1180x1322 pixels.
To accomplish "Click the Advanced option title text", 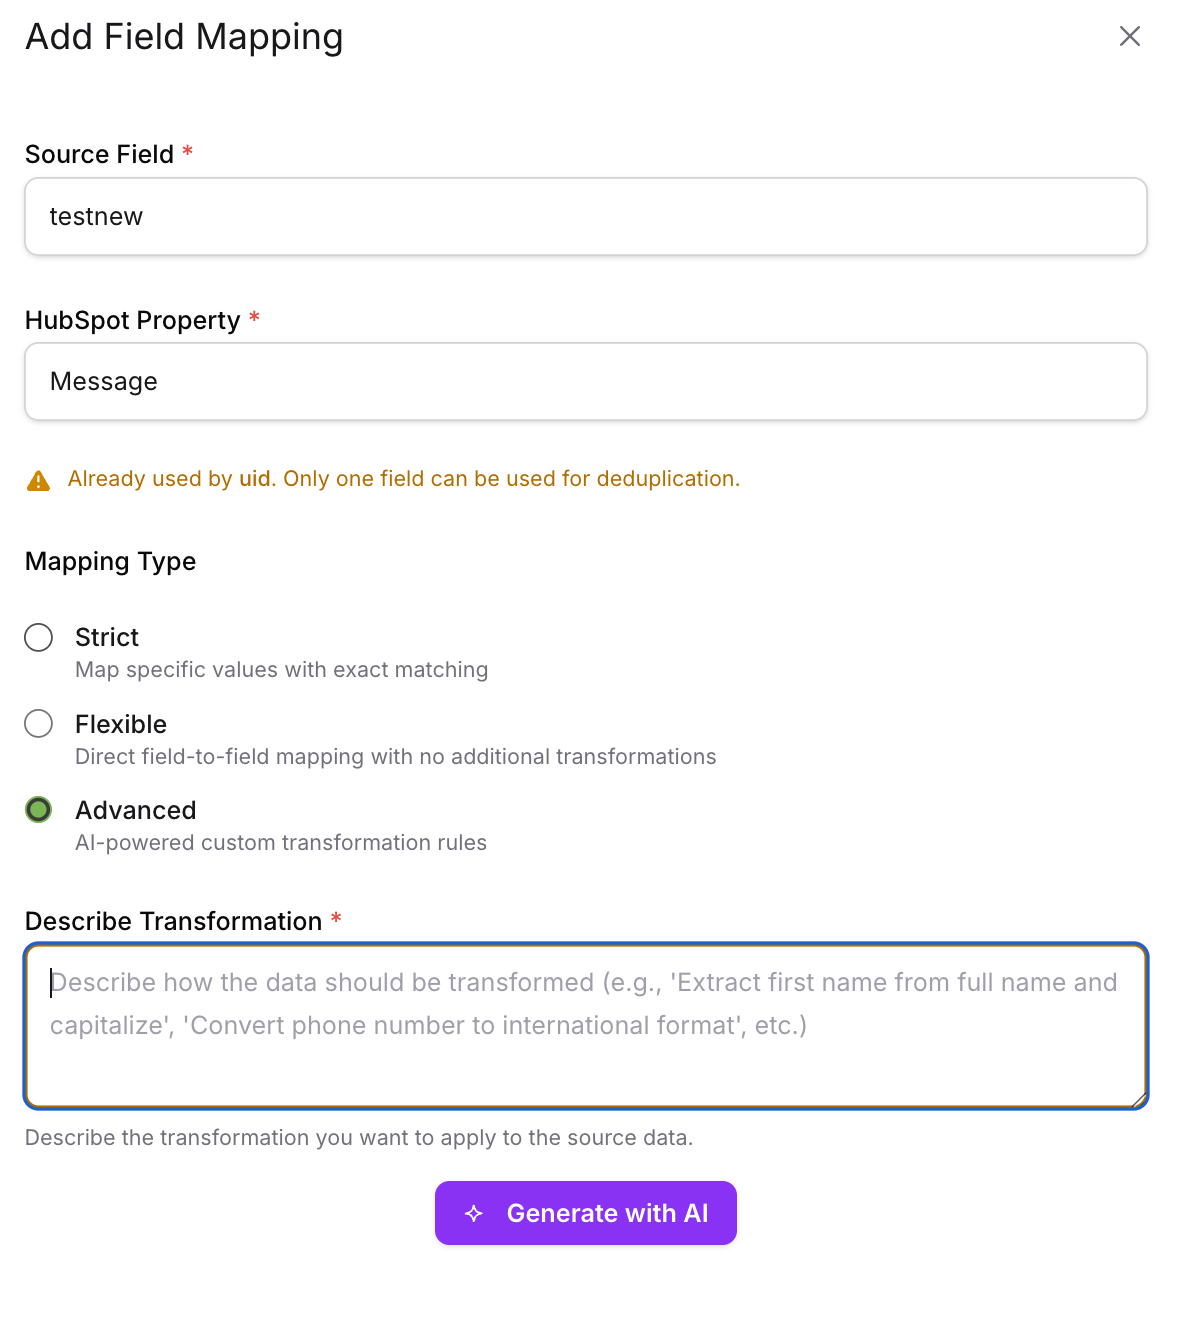I will [136, 810].
